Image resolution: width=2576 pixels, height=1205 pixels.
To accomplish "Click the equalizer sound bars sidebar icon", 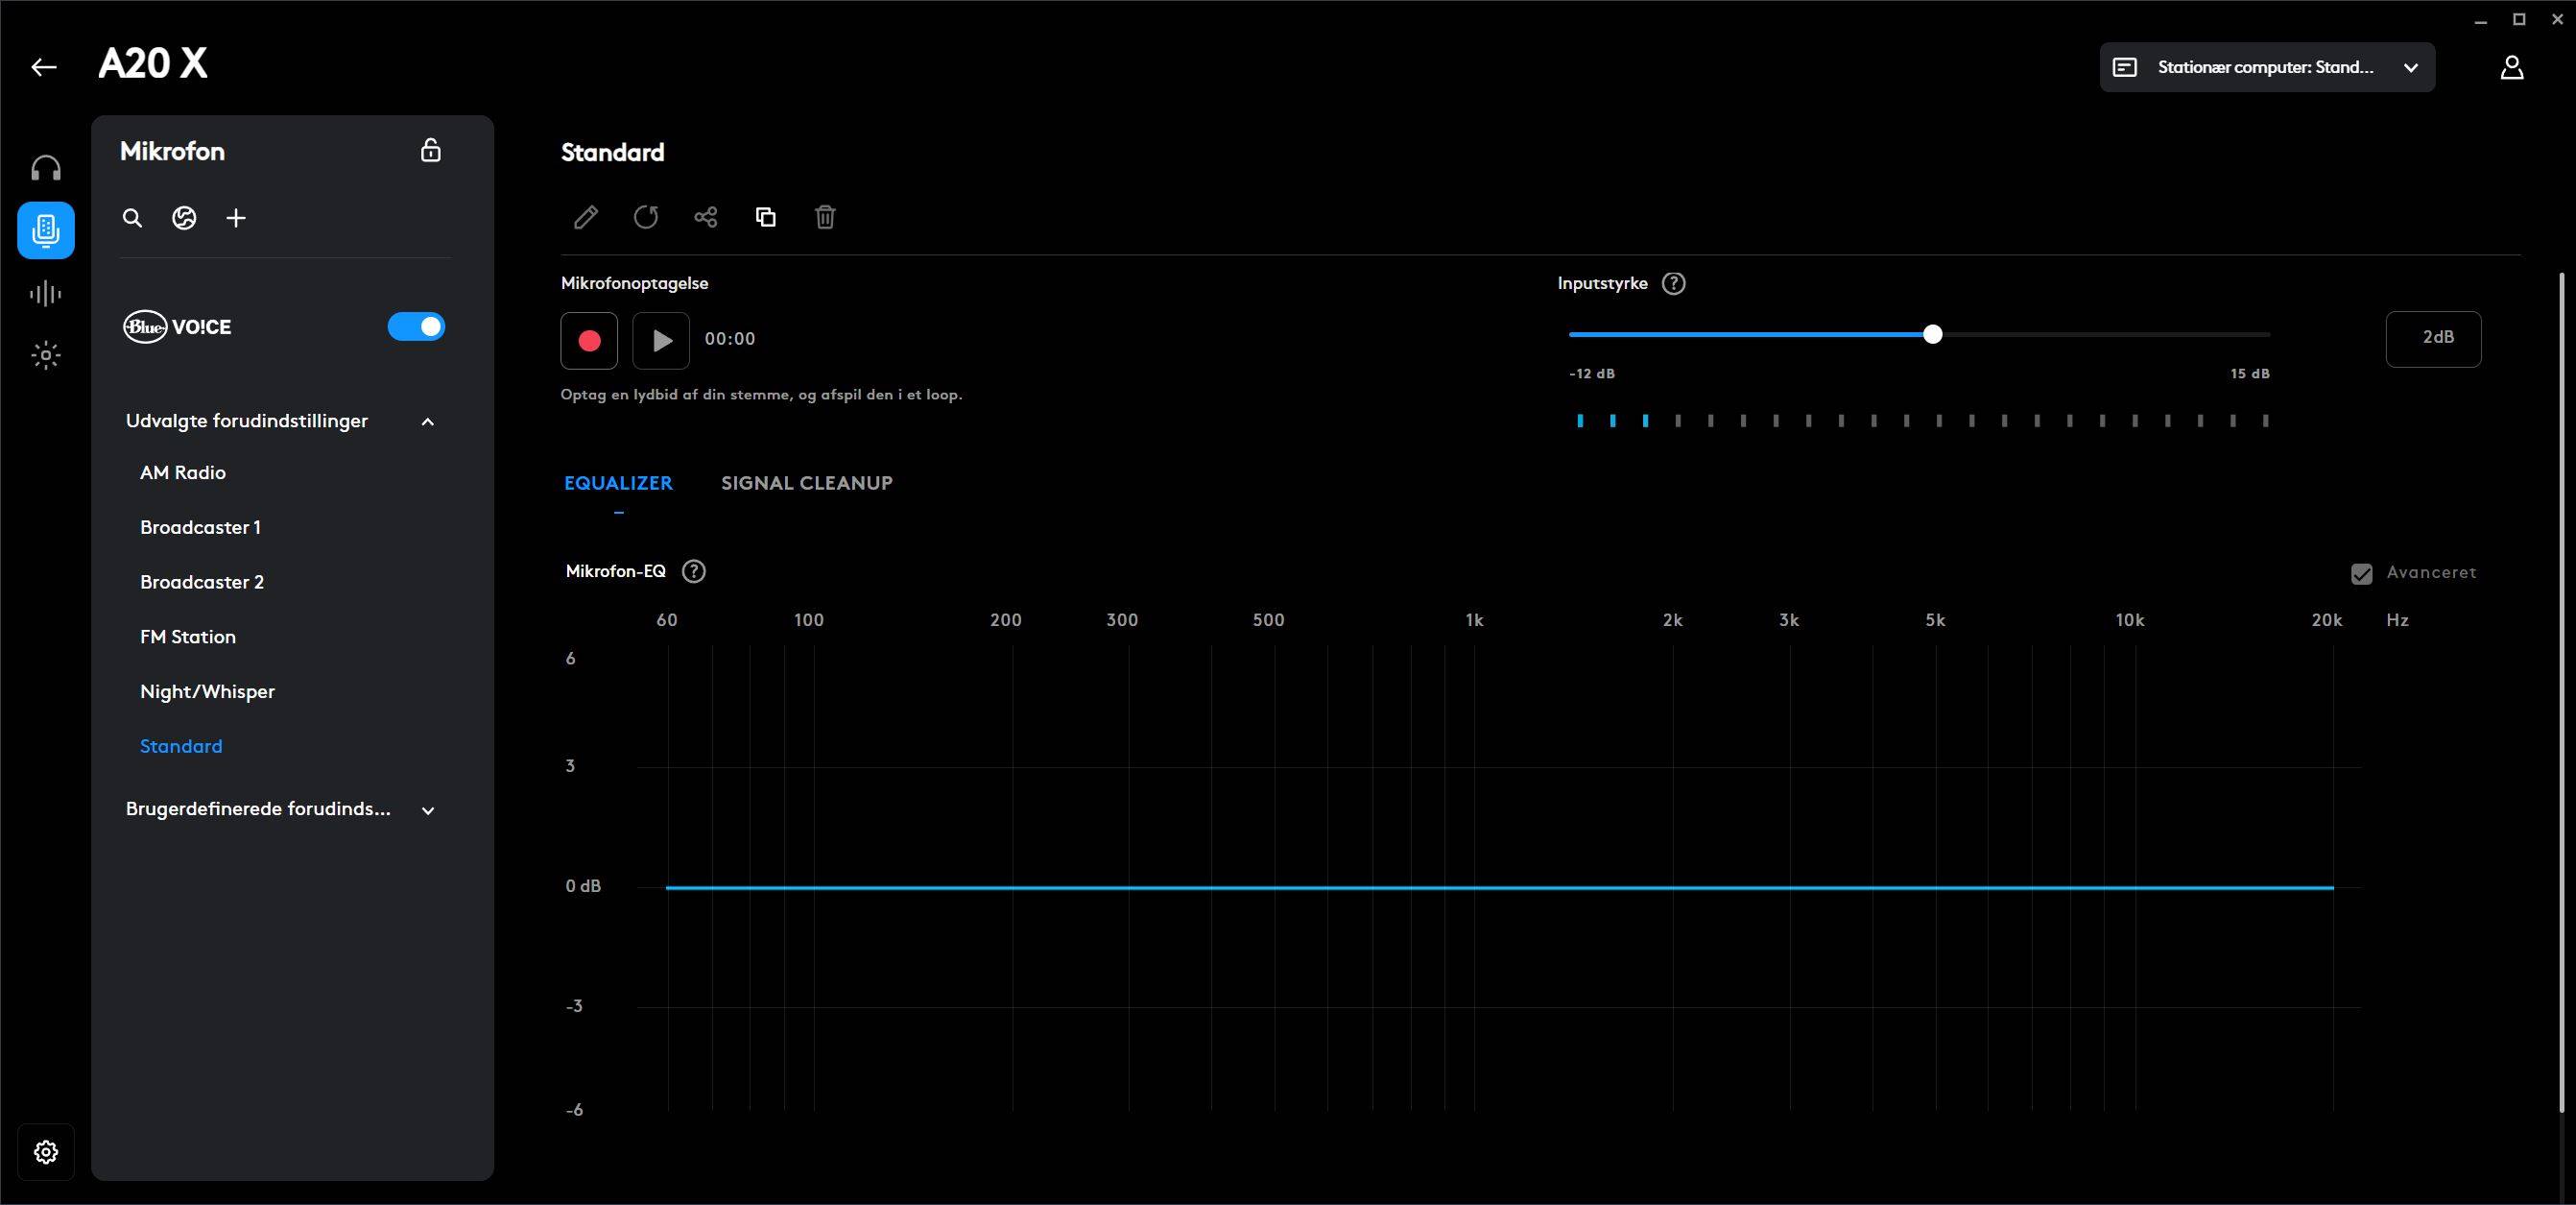I will pos(46,293).
